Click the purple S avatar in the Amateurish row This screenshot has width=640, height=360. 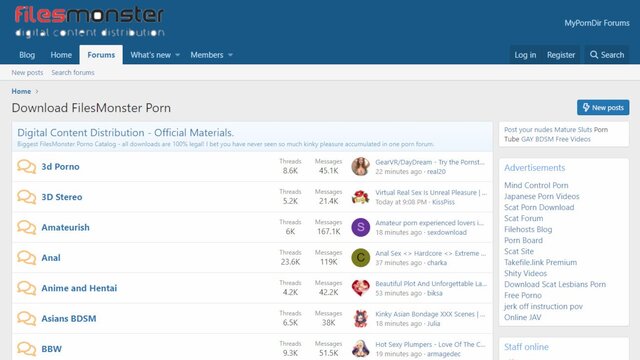point(361,227)
